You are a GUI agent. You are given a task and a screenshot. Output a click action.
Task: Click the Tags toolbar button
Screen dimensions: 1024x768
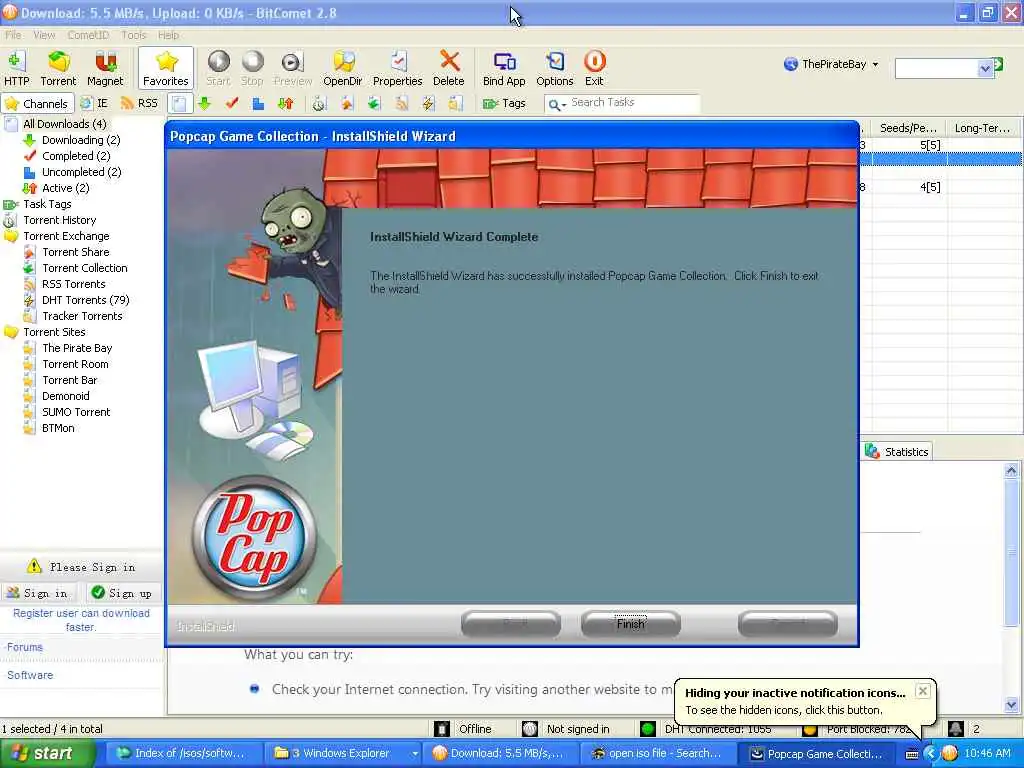pos(504,103)
